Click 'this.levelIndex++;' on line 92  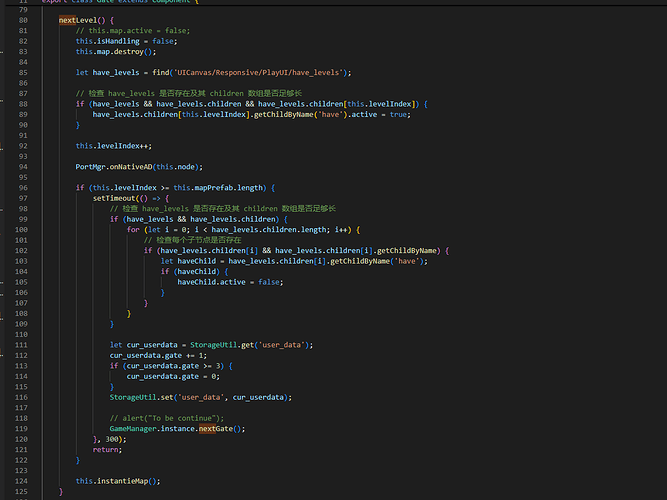point(114,146)
